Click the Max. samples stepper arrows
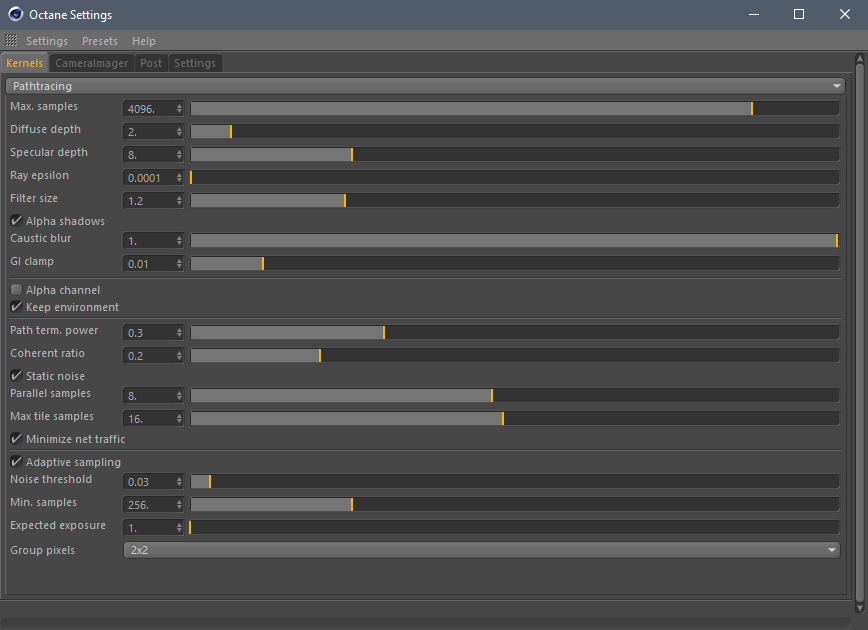The image size is (868, 630). (x=179, y=109)
